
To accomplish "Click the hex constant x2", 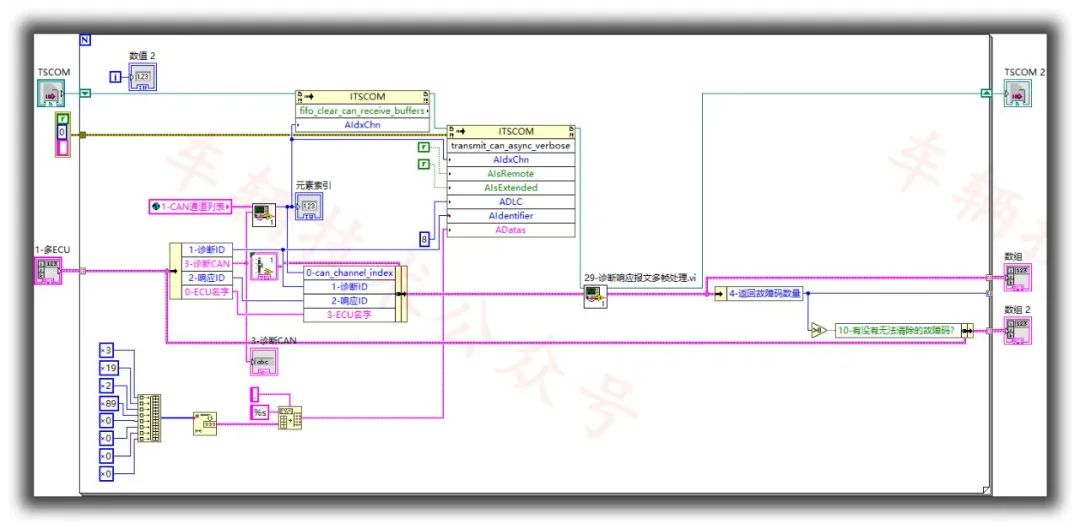I will pos(107,386).
